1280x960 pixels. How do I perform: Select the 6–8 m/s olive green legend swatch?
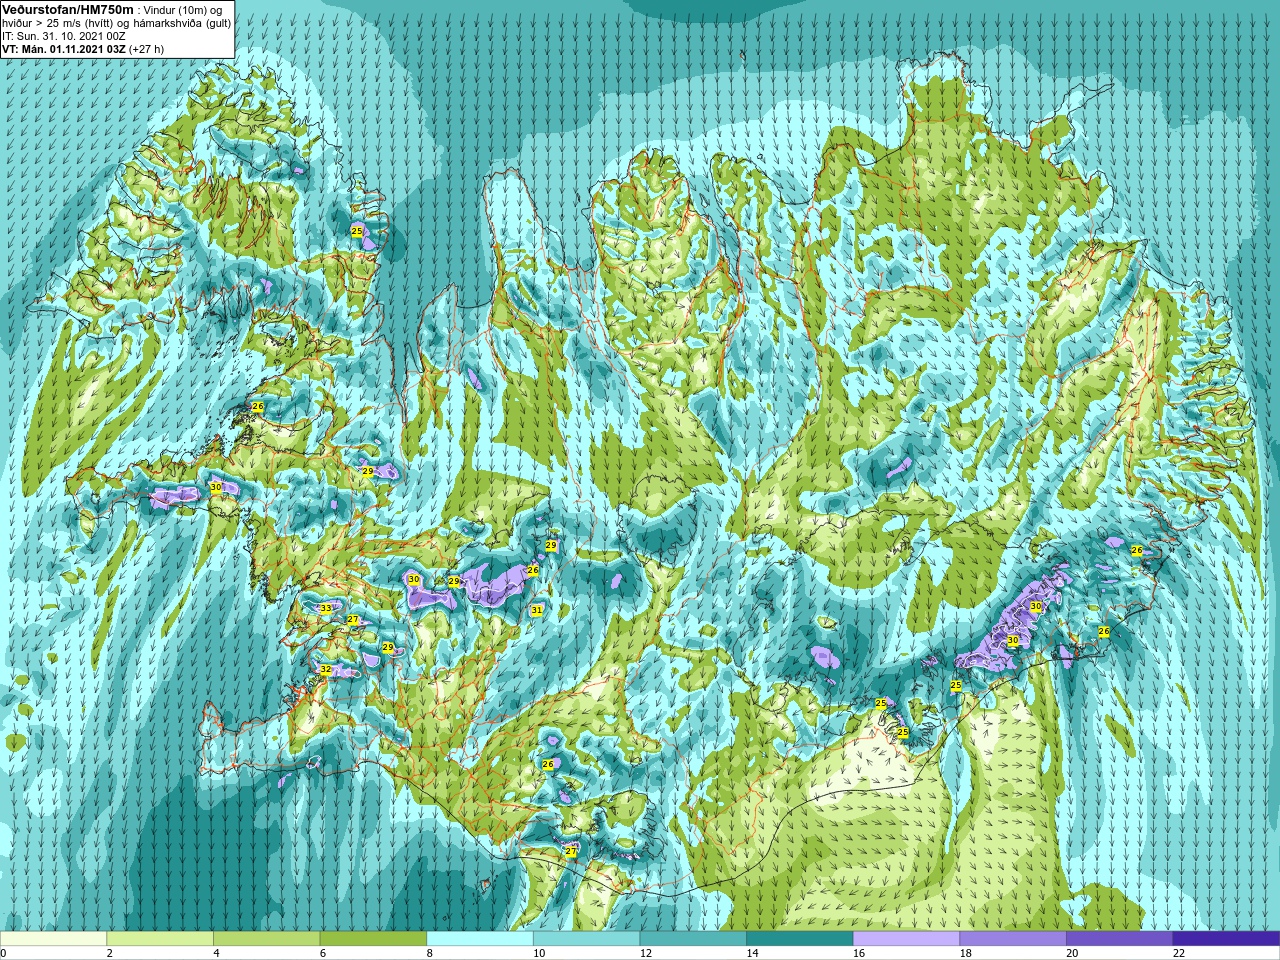coord(373,939)
